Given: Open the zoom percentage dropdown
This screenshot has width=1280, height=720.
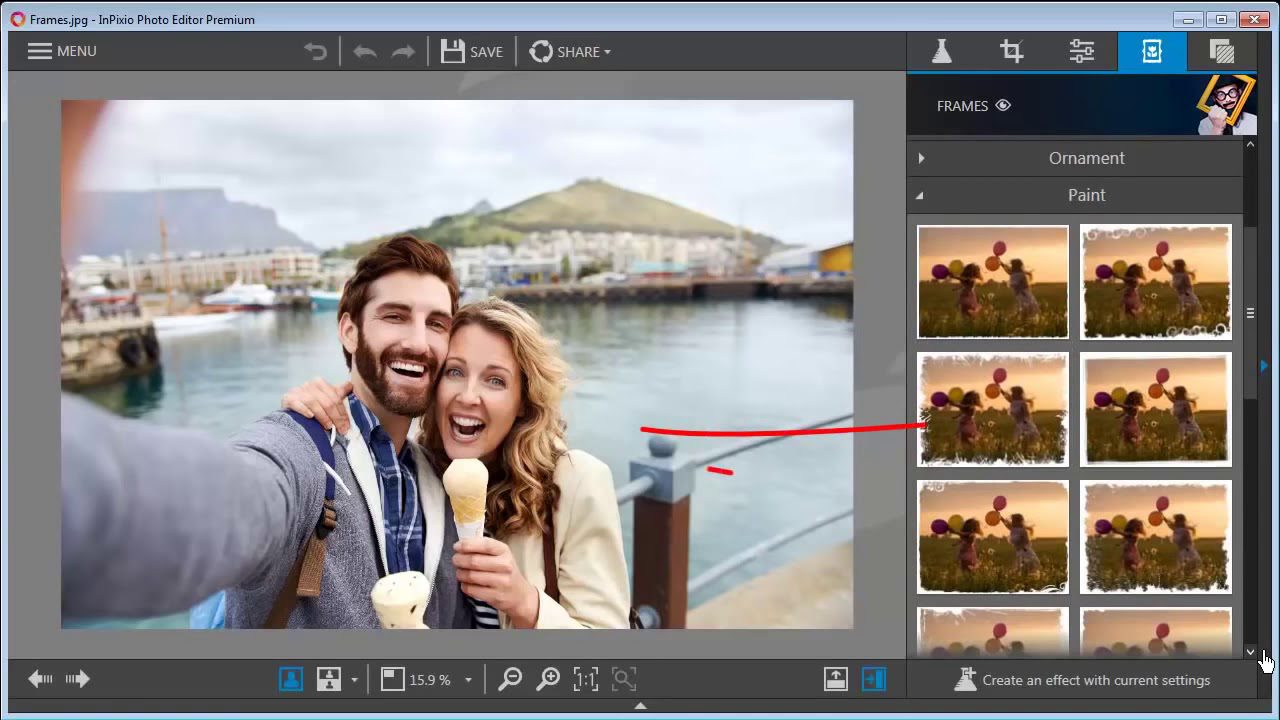Looking at the screenshot, I should pos(466,679).
